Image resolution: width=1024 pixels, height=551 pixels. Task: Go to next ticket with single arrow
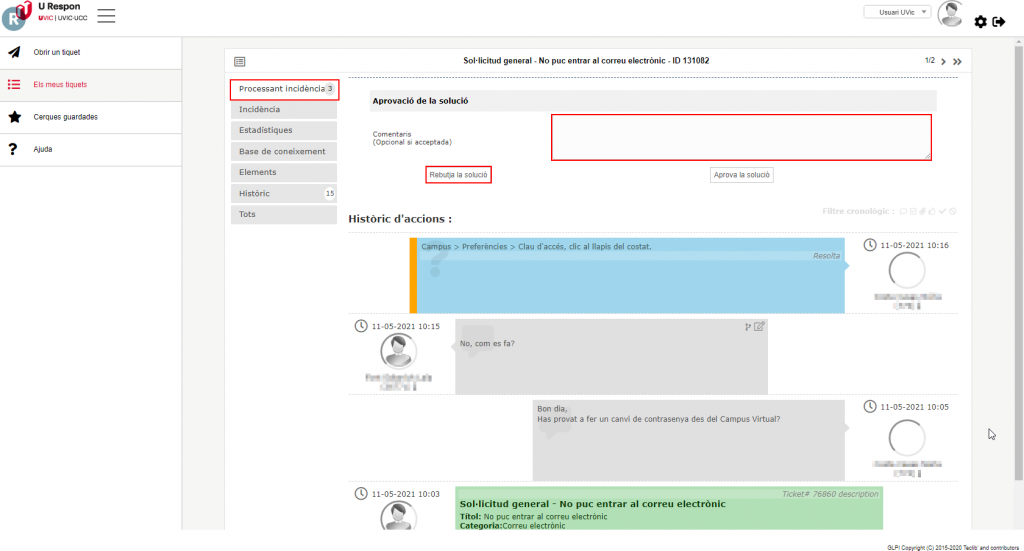click(943, 61)
